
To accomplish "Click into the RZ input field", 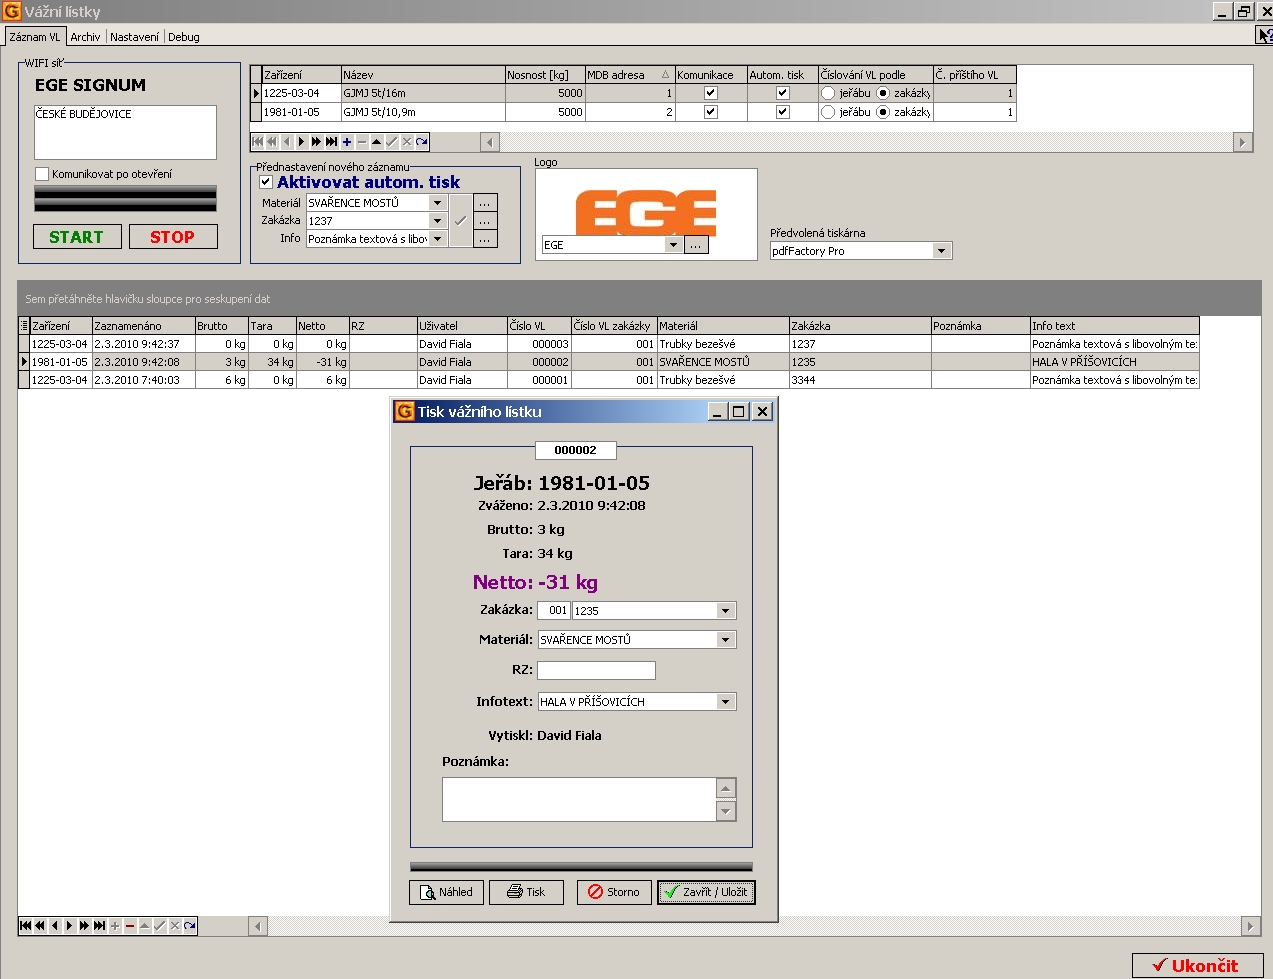I will (596, 671).
